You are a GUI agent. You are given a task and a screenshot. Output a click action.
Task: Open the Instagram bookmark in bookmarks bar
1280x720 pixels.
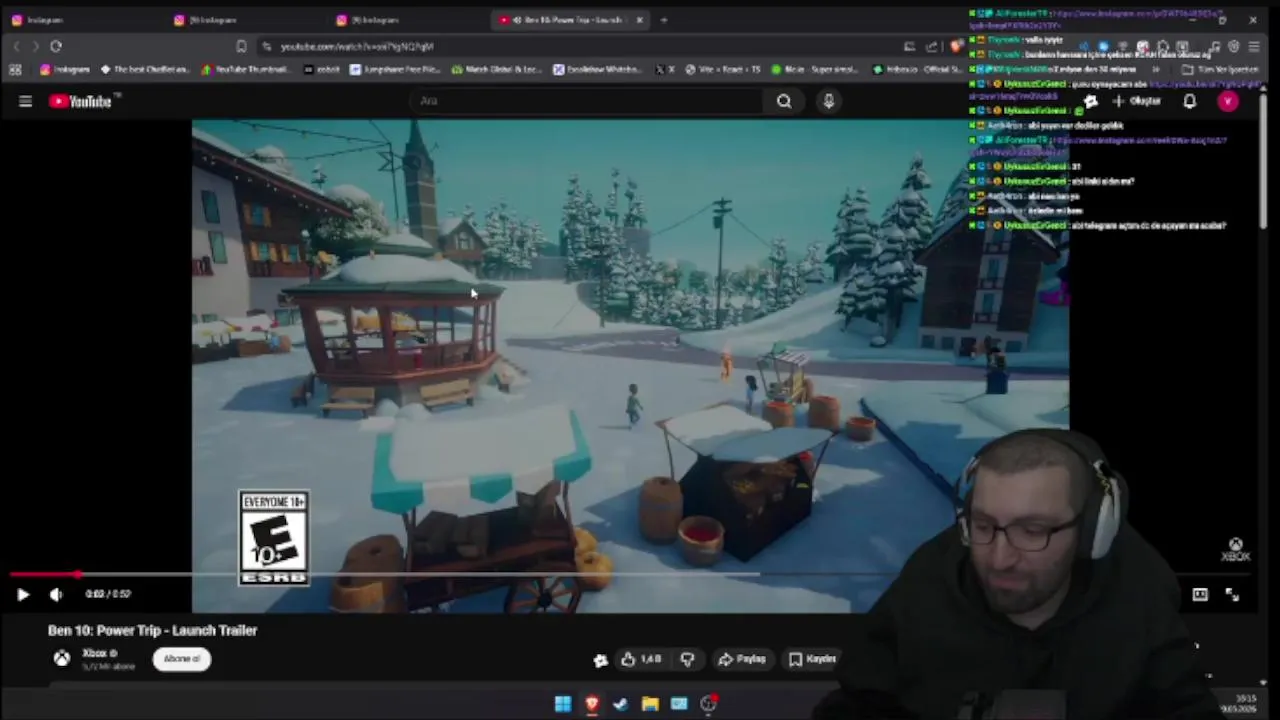click(65, 70)
